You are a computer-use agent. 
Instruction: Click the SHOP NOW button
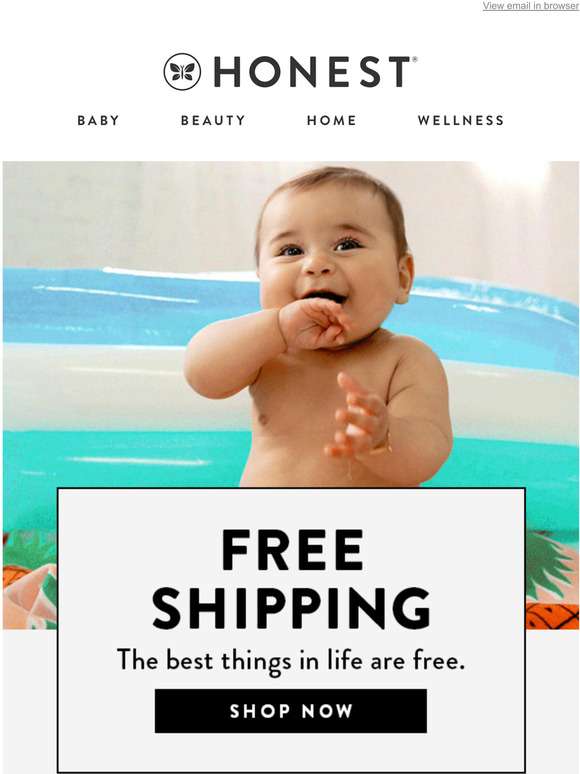(x=291, y=711)
